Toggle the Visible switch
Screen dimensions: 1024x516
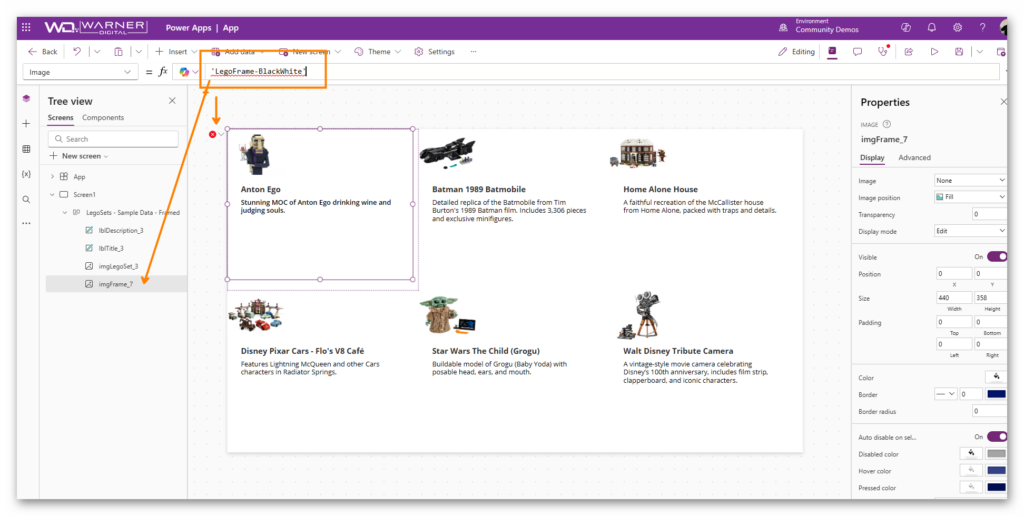[997, 257]
